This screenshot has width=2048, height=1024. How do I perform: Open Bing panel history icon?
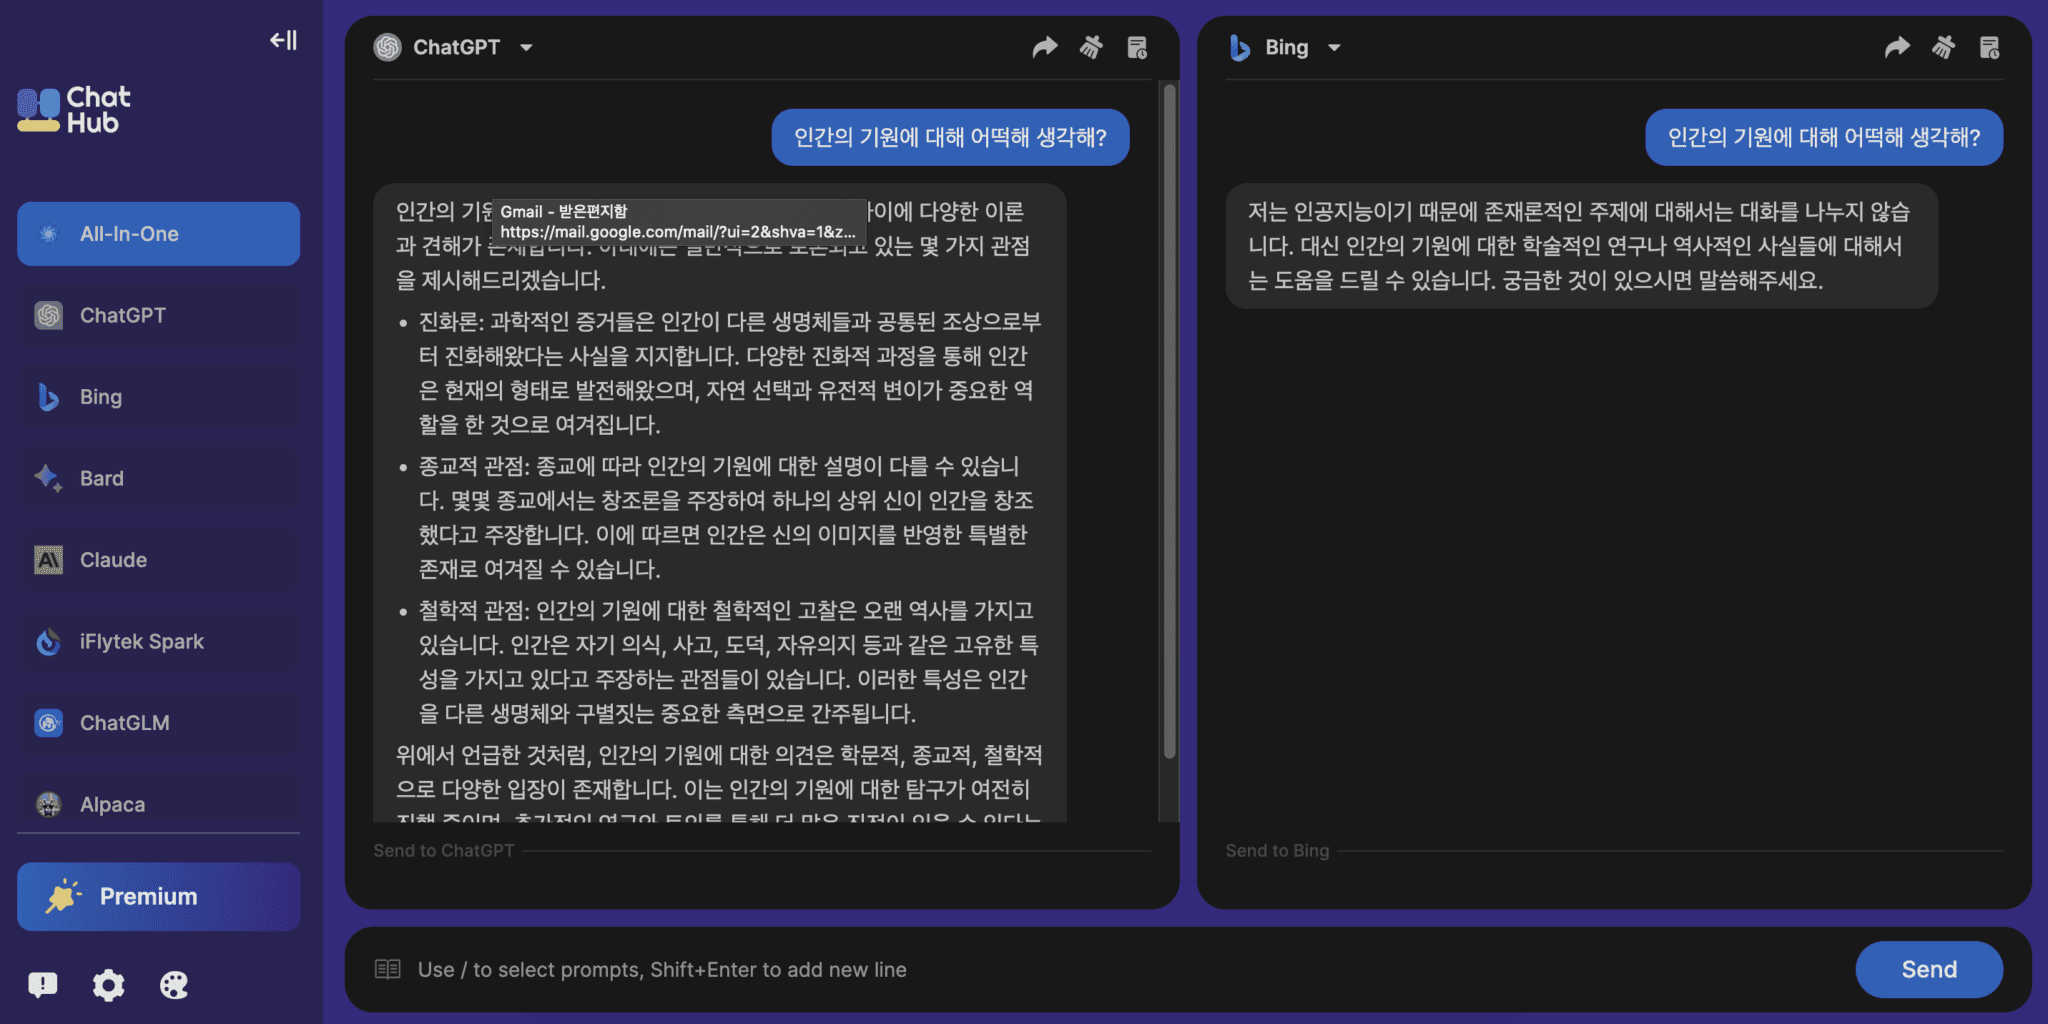pos(1989,47)
